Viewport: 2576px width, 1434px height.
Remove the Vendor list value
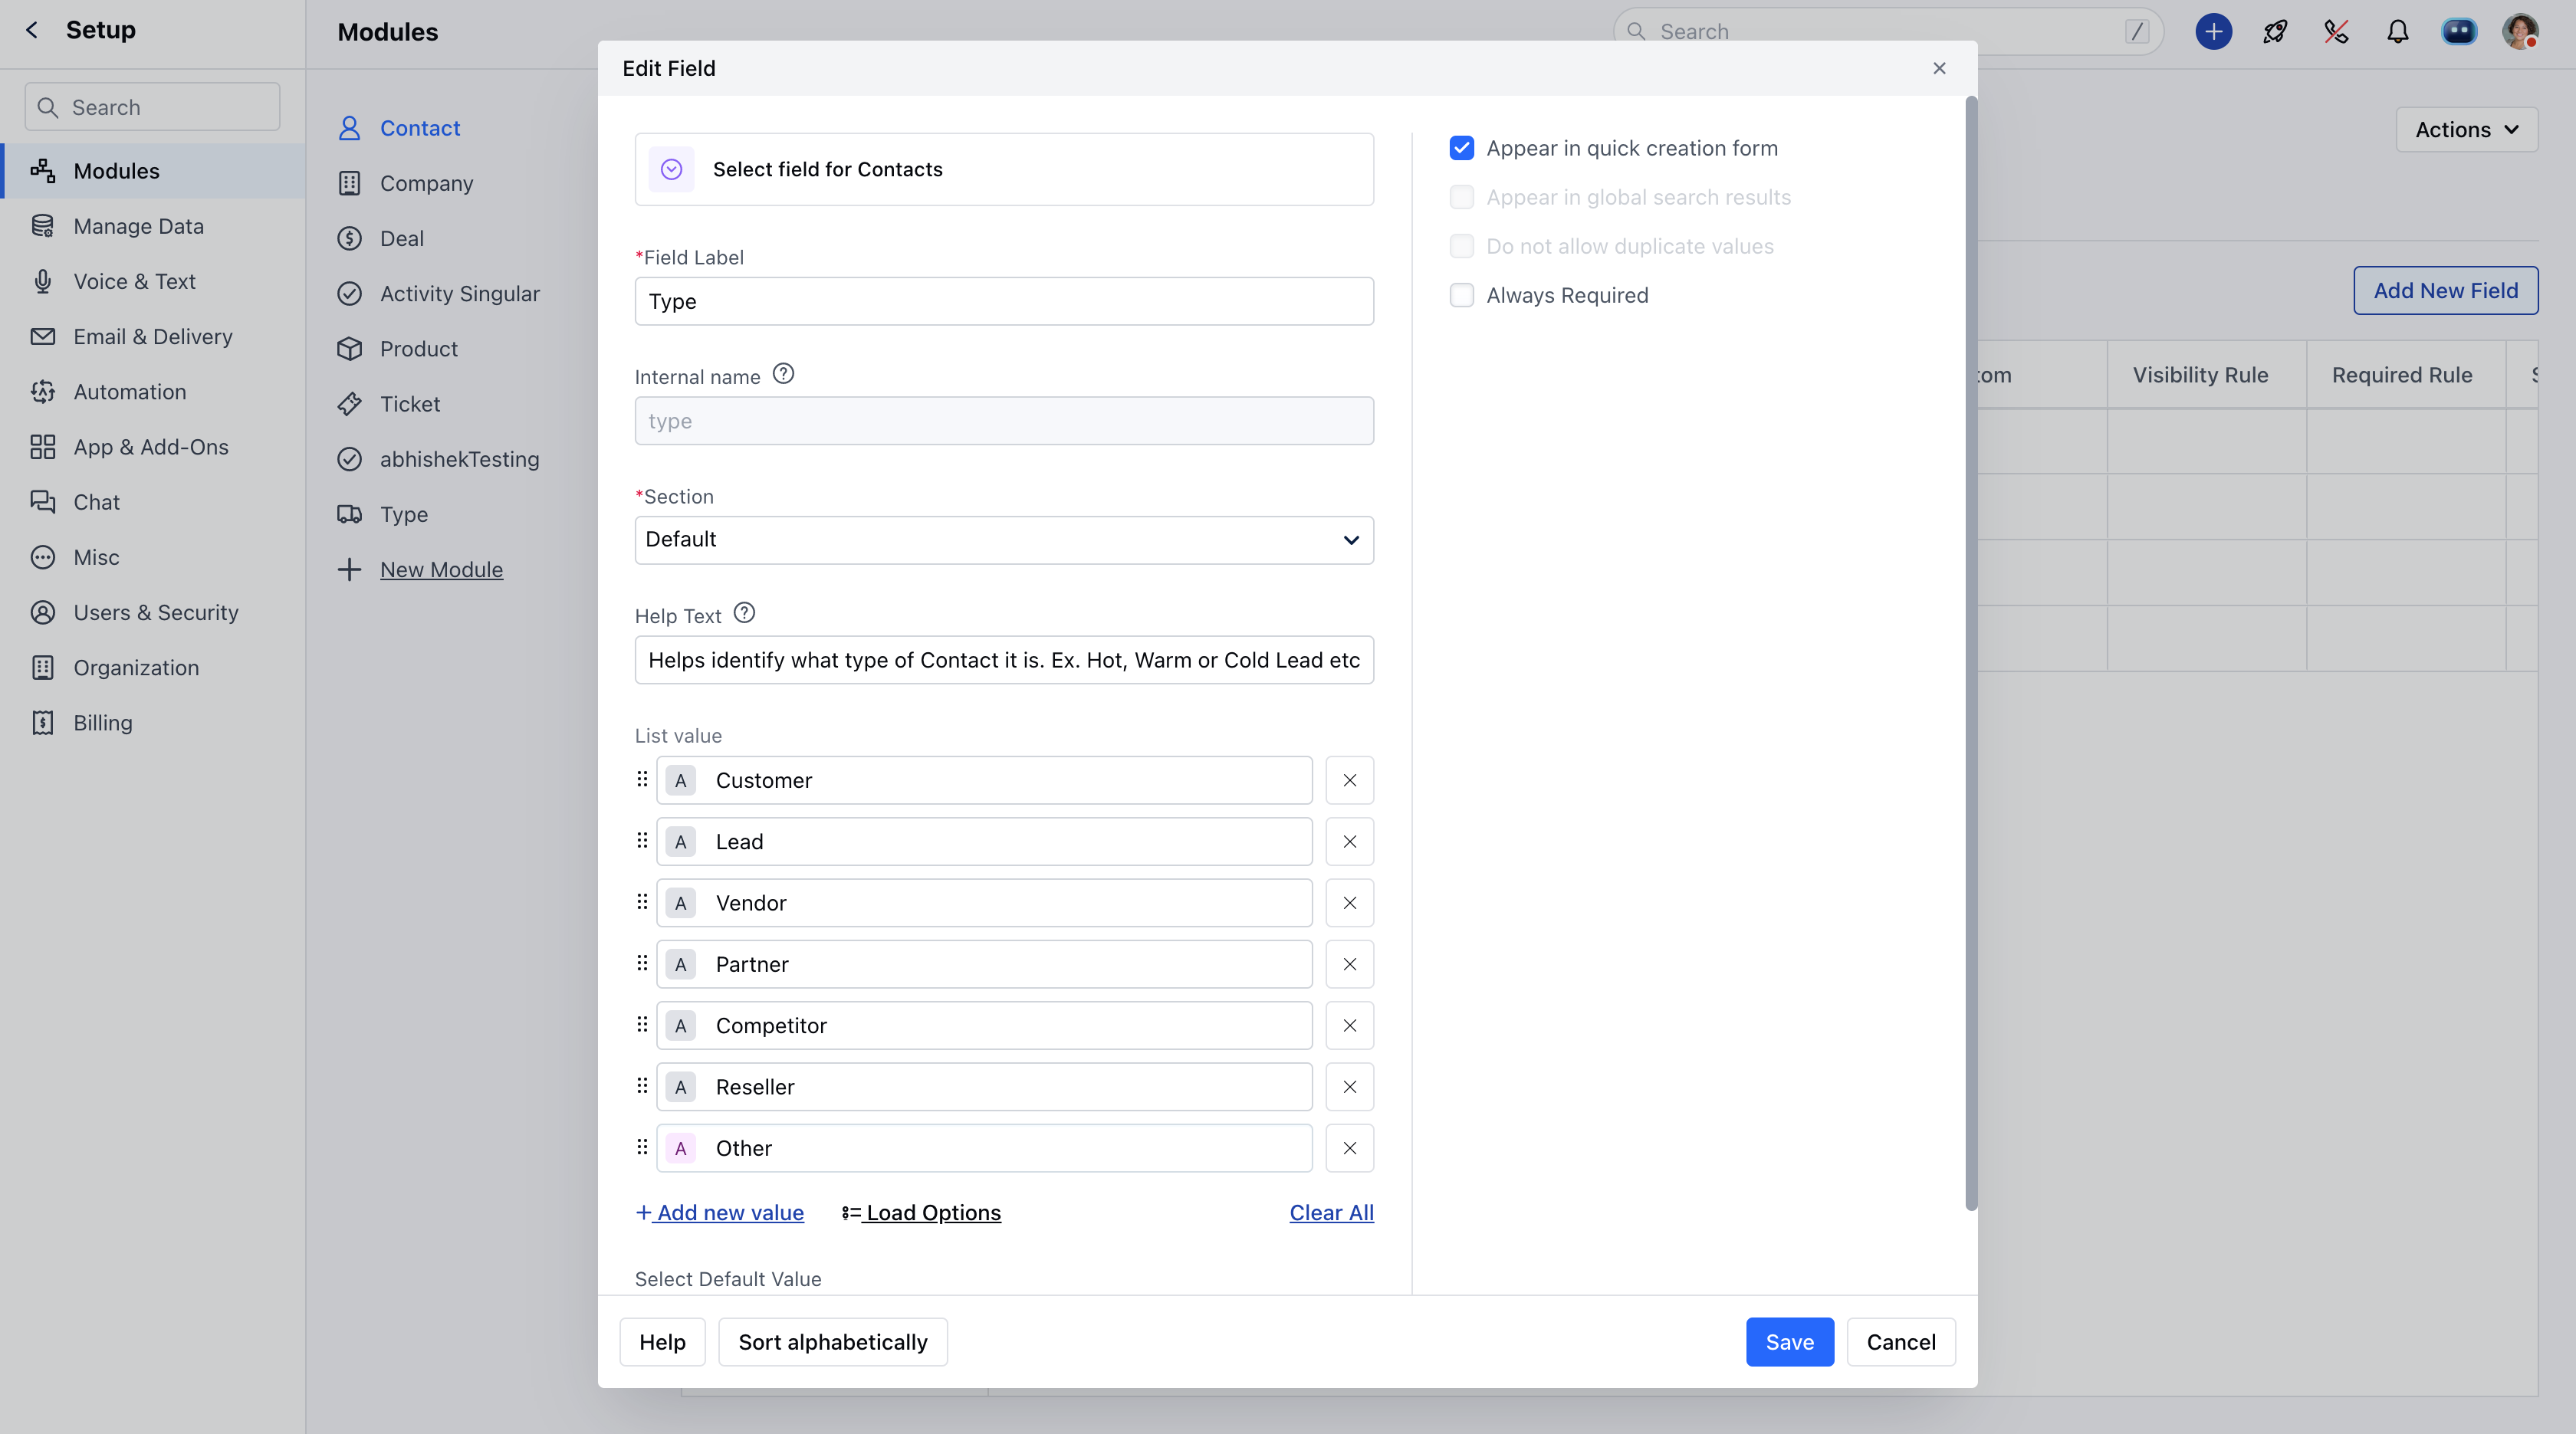coord(1350,903)
